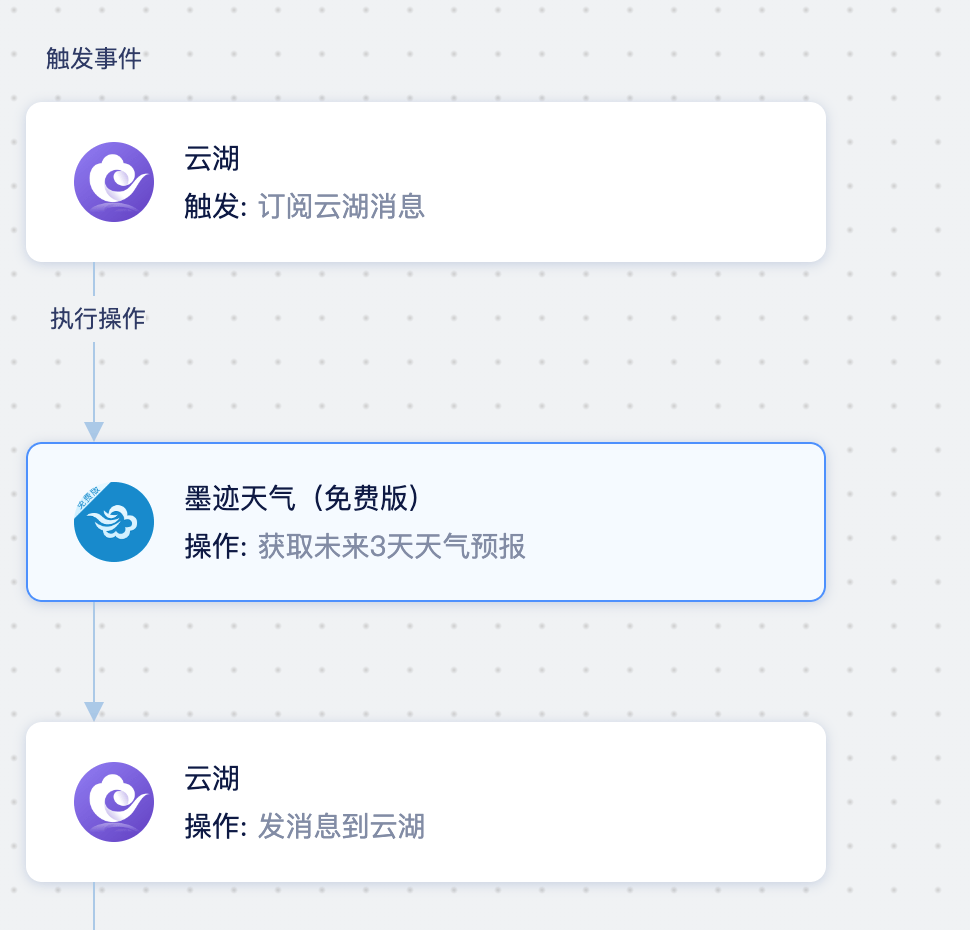Open the 发消息到云湖 operation
This screenshot has width=970, height=930.
coord(341,827)
